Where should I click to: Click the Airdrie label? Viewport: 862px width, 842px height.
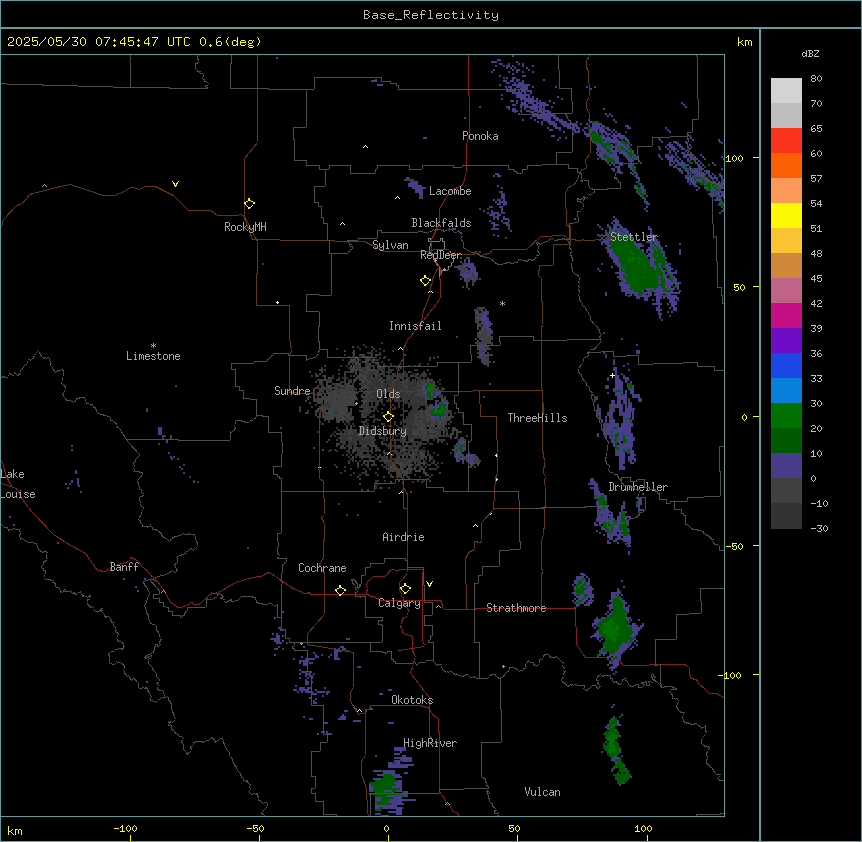coord(404,537)
